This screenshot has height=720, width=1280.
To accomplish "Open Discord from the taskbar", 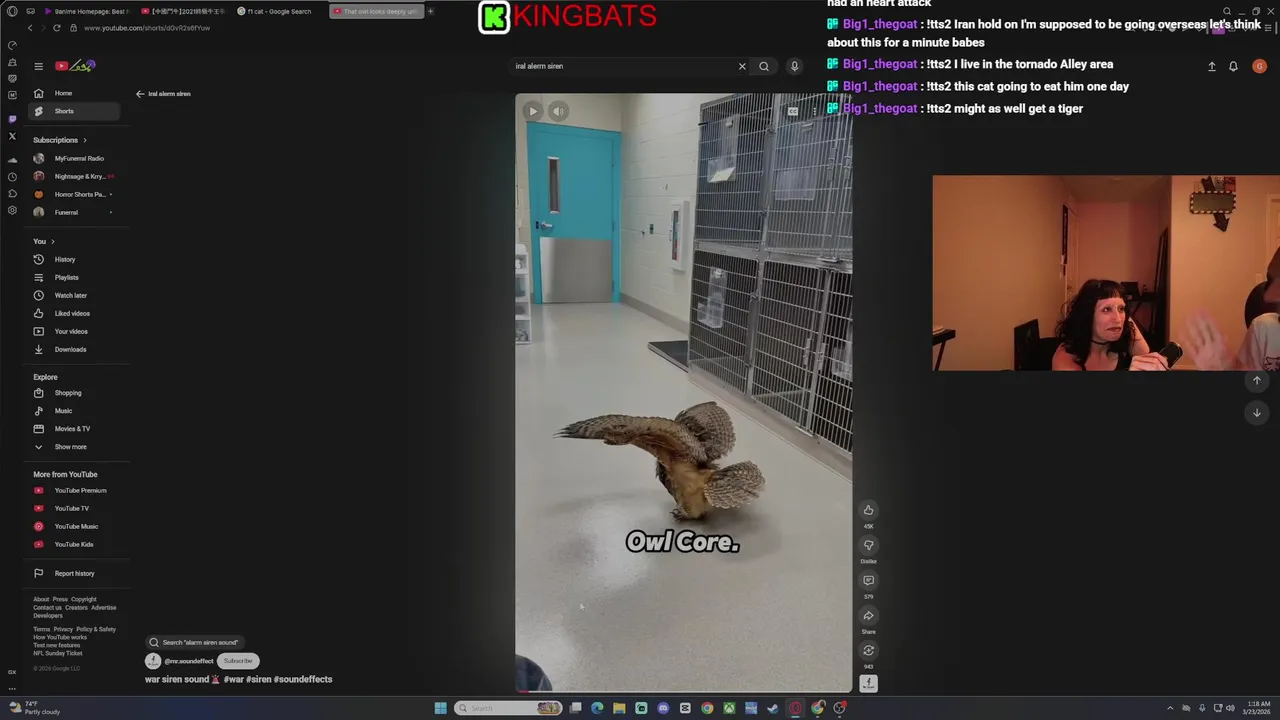I will (x=663, y=708).
